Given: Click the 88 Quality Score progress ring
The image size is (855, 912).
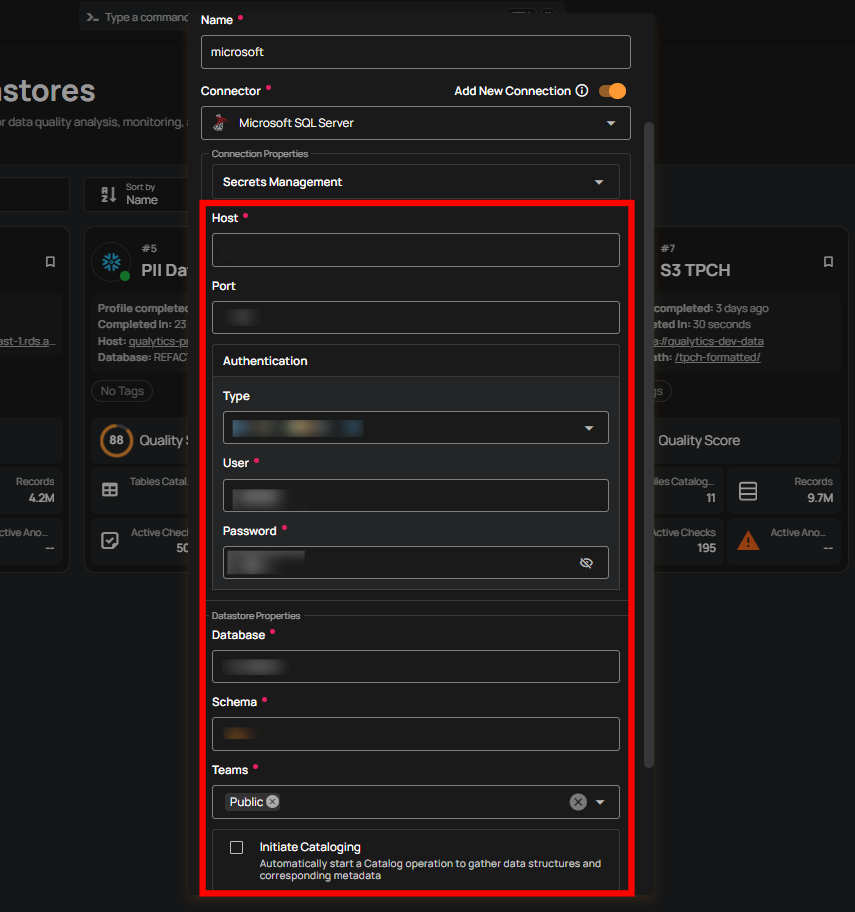Looking at the screenshot, I should pyautogui.click(x=117, y=440).
